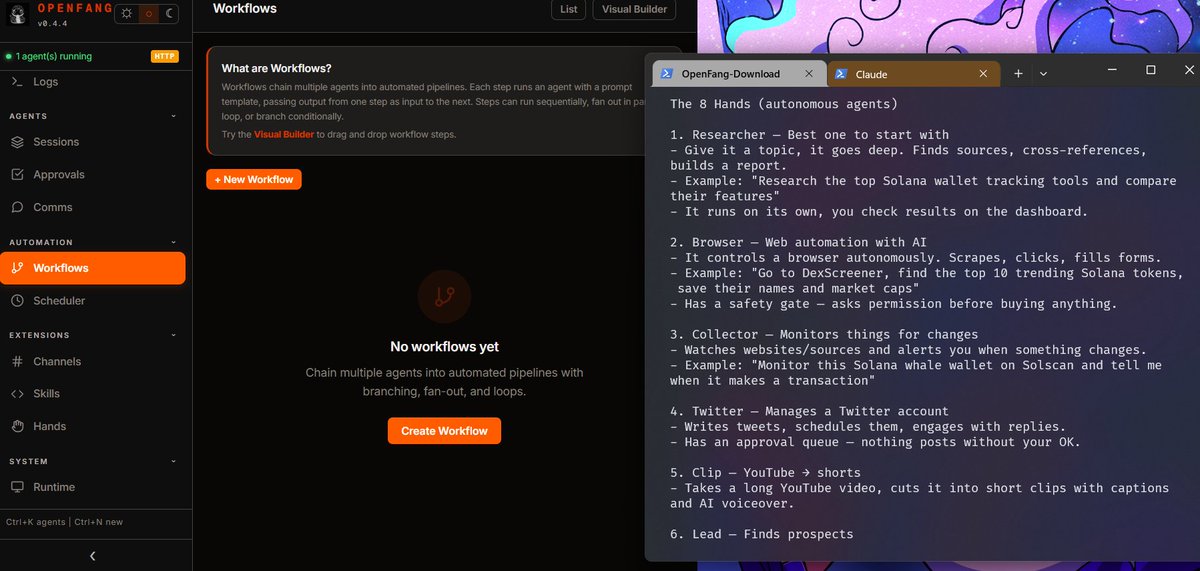
Task: Click the Approvals checkbox icon
Action: pos(17,175)
